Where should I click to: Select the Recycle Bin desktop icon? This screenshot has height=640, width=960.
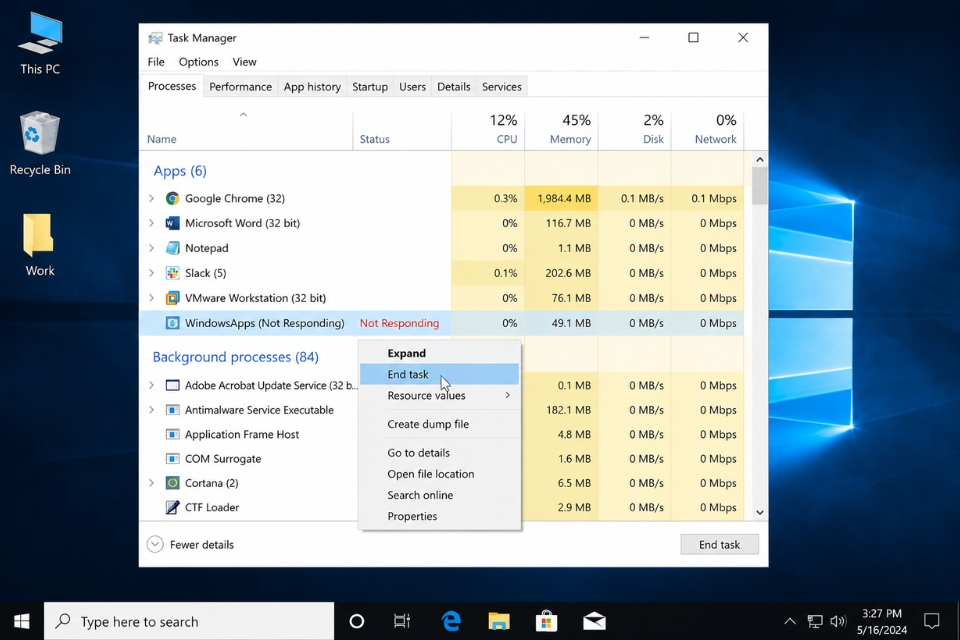[40, 144]
